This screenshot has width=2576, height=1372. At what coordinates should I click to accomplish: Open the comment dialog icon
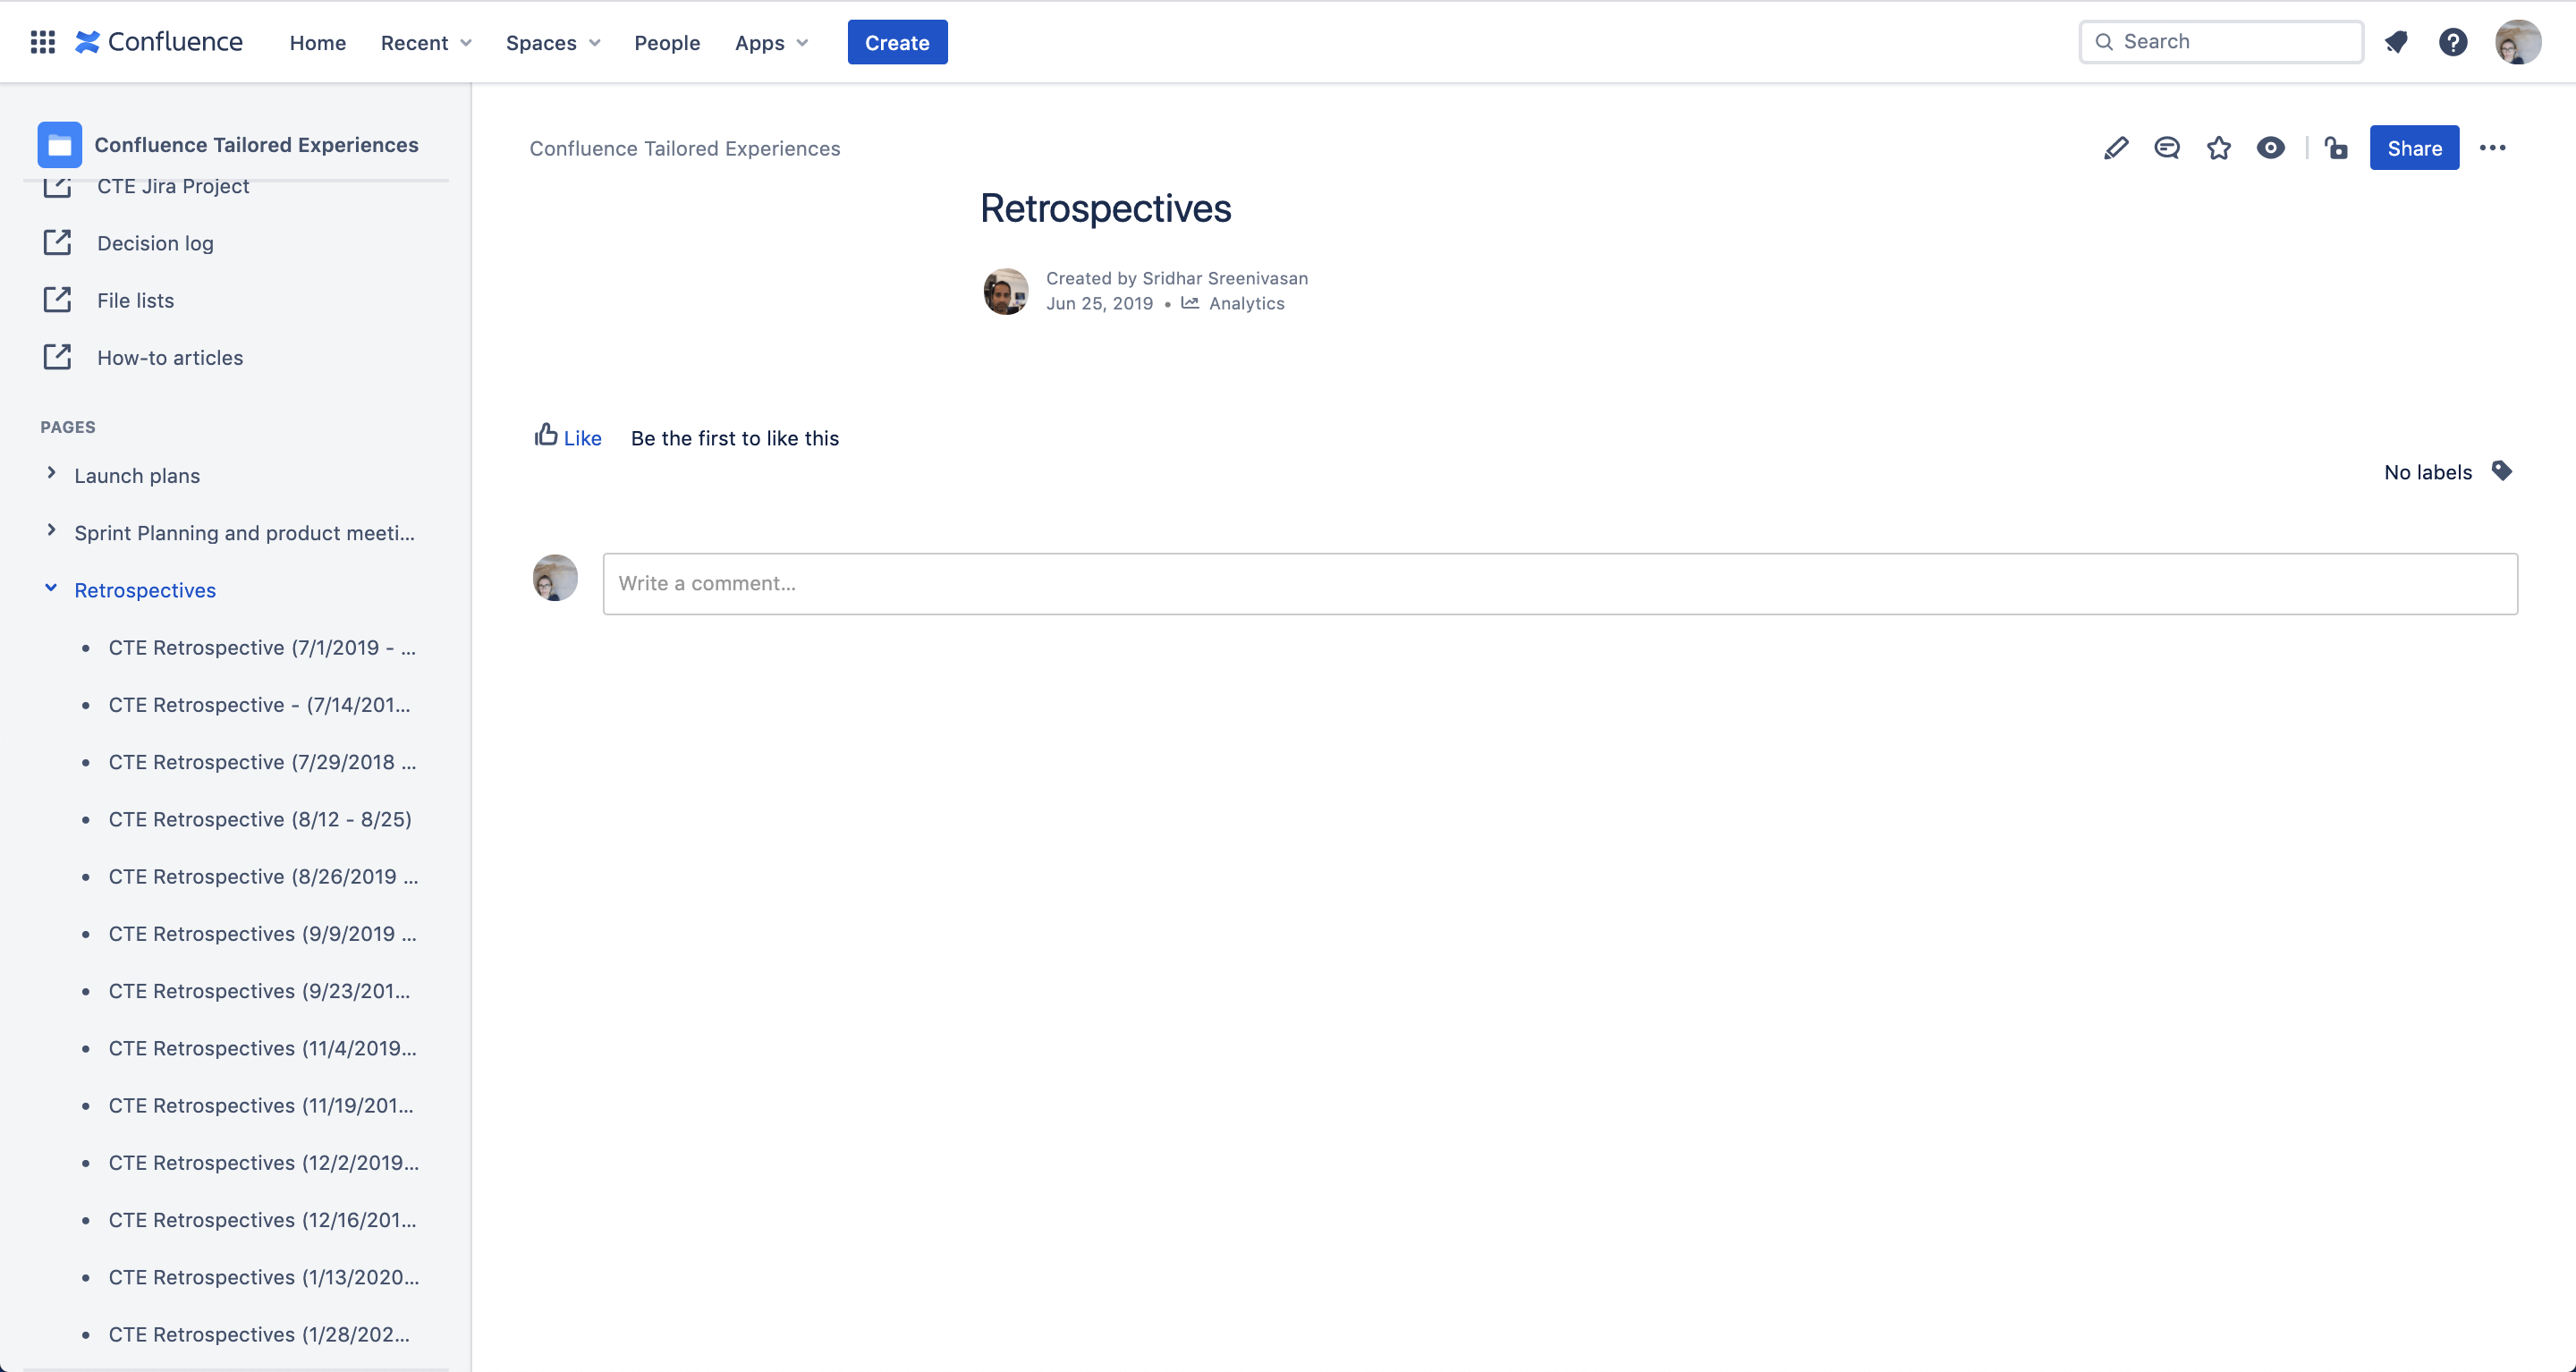coord(2165,148)
